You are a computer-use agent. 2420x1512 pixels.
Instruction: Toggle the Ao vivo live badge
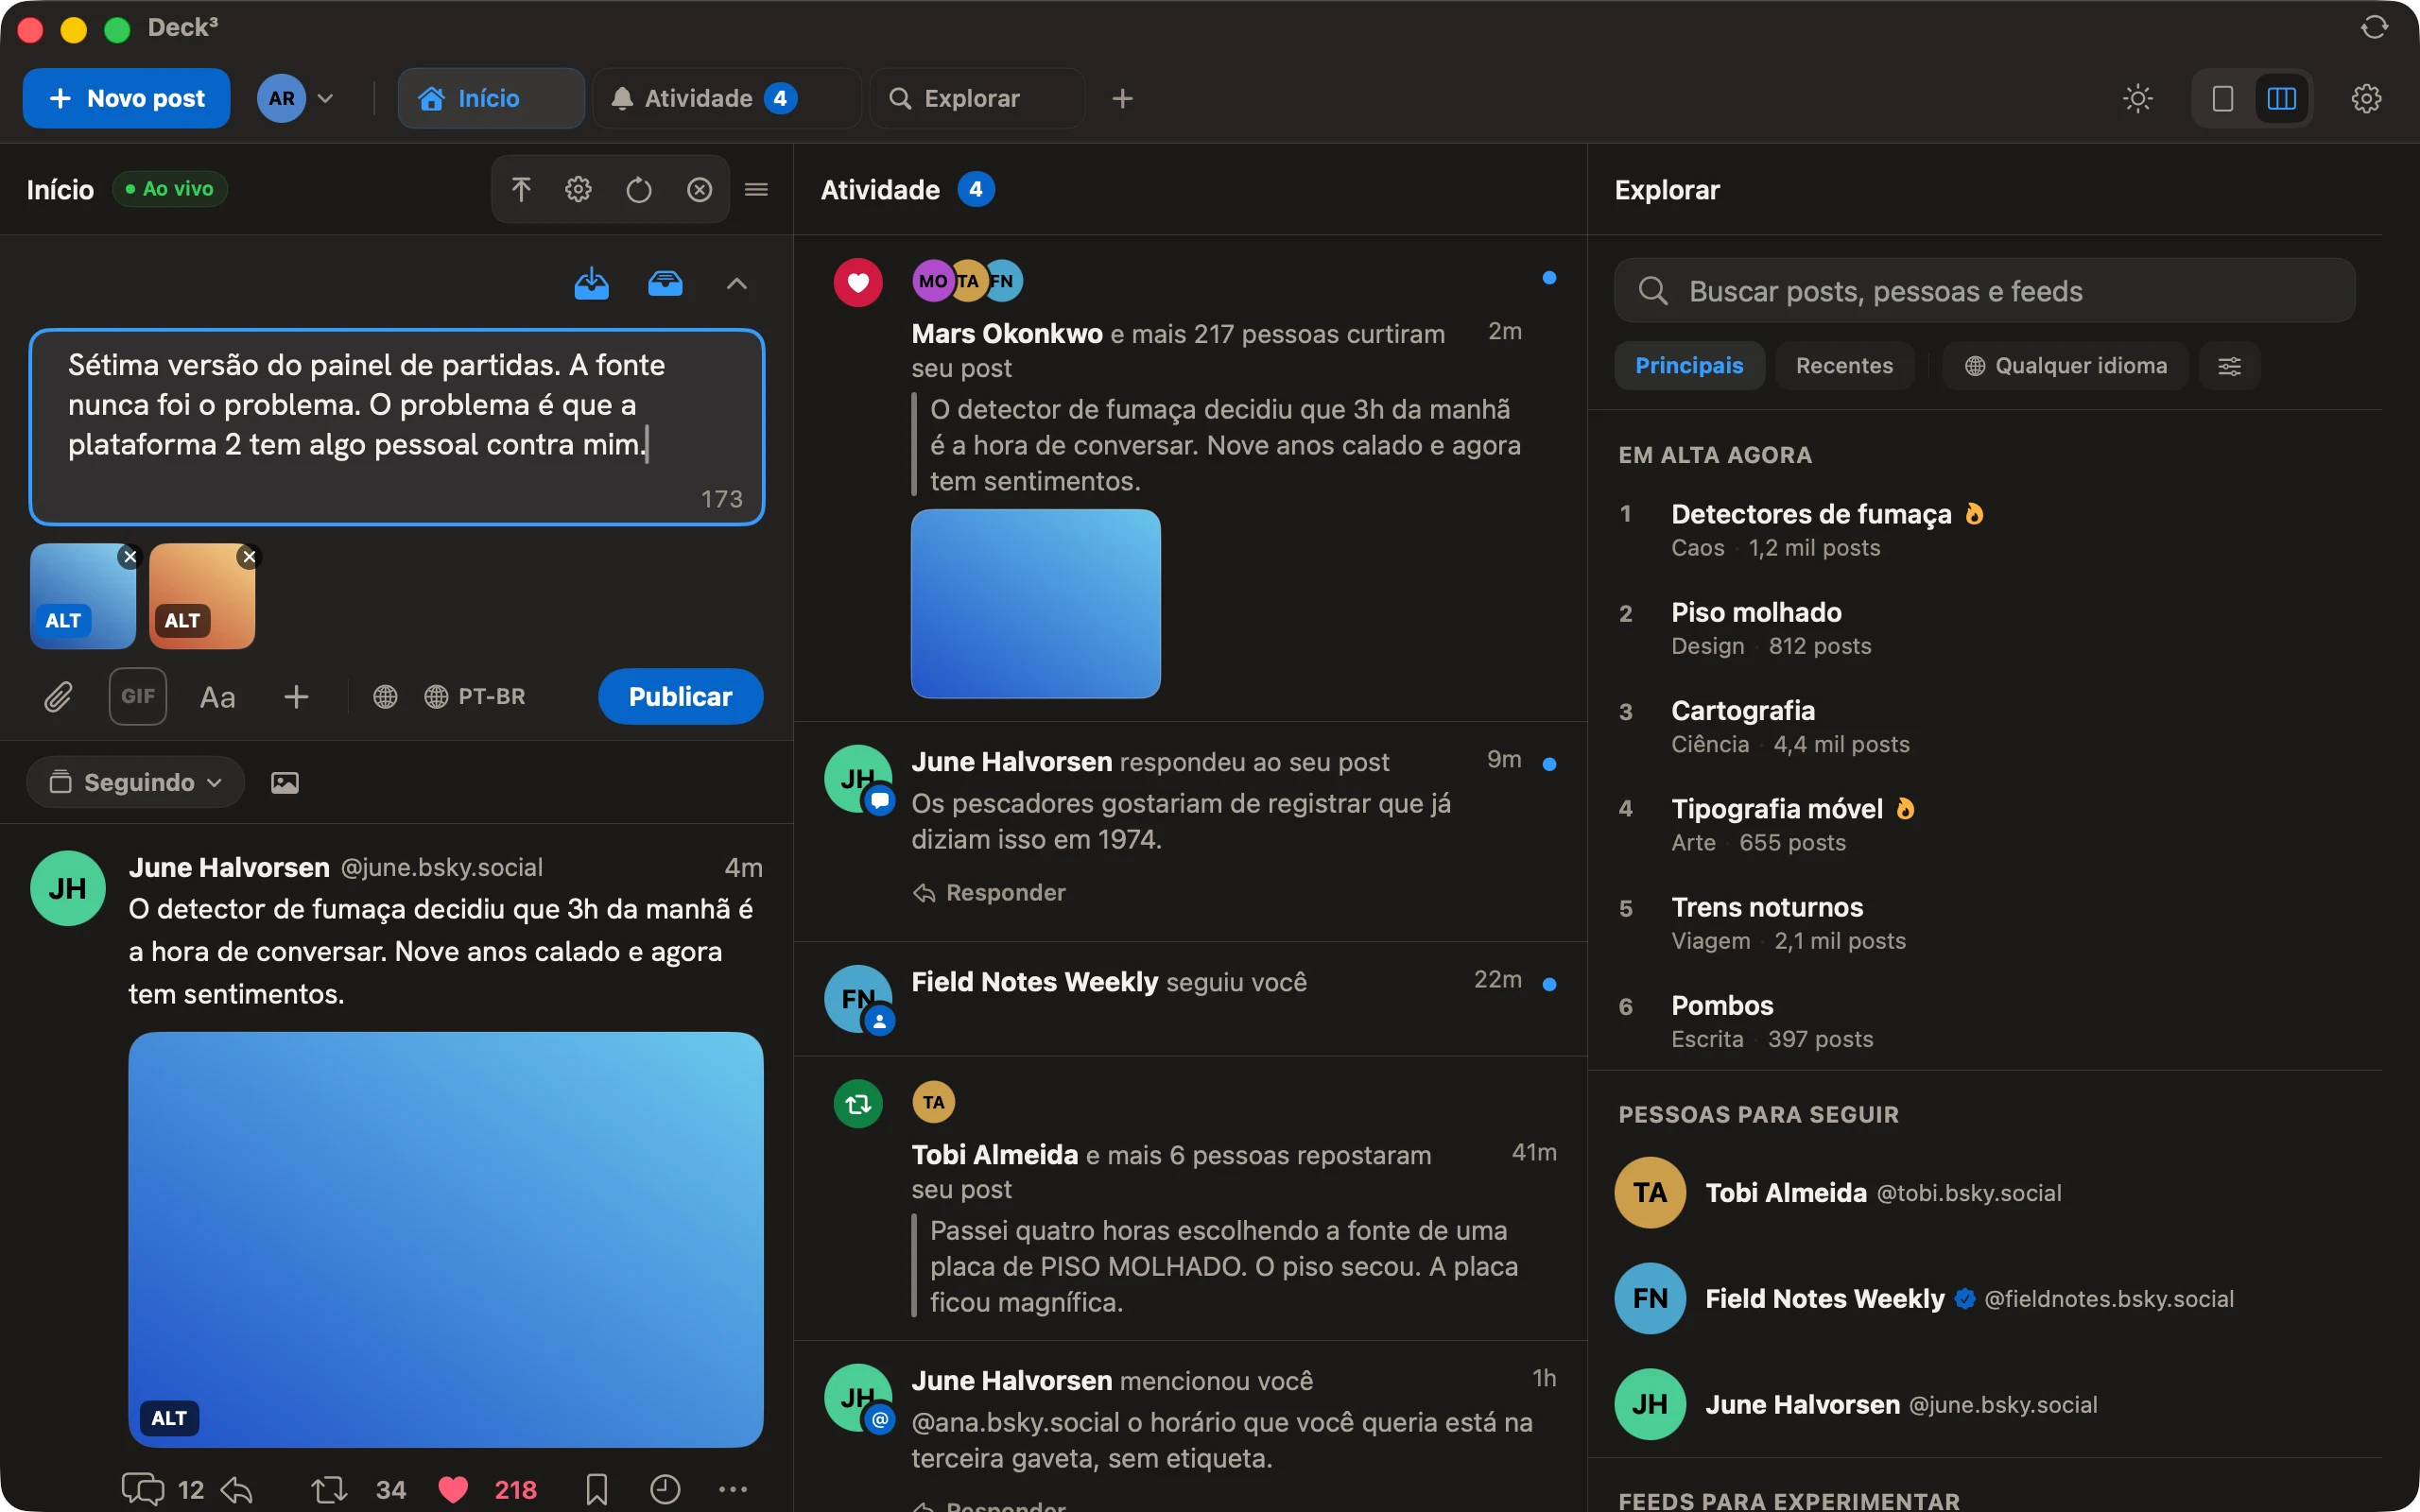[170, 189]
